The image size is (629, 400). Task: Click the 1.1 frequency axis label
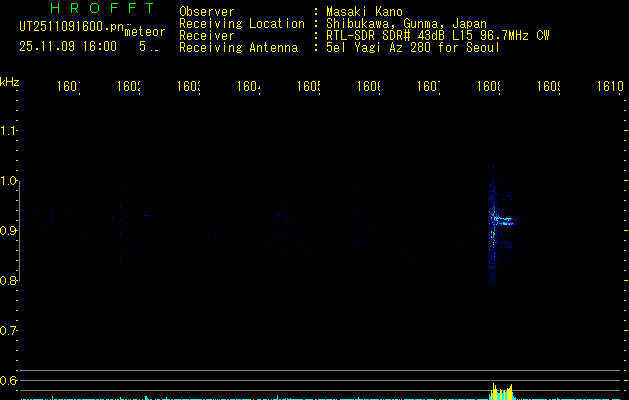(8, 131)
